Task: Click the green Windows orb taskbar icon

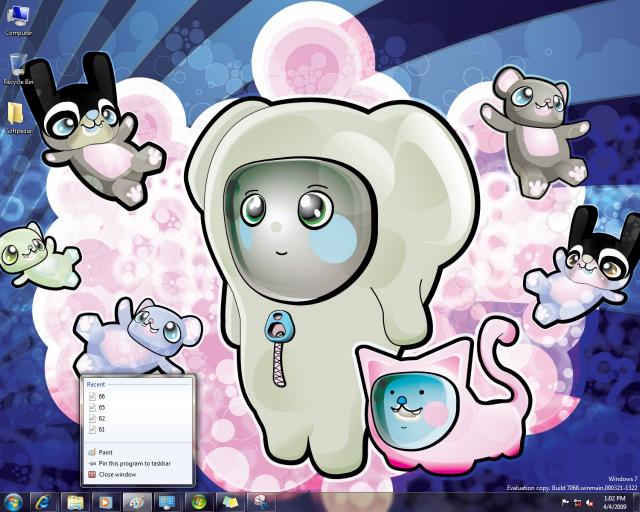Action: [199, 501]
